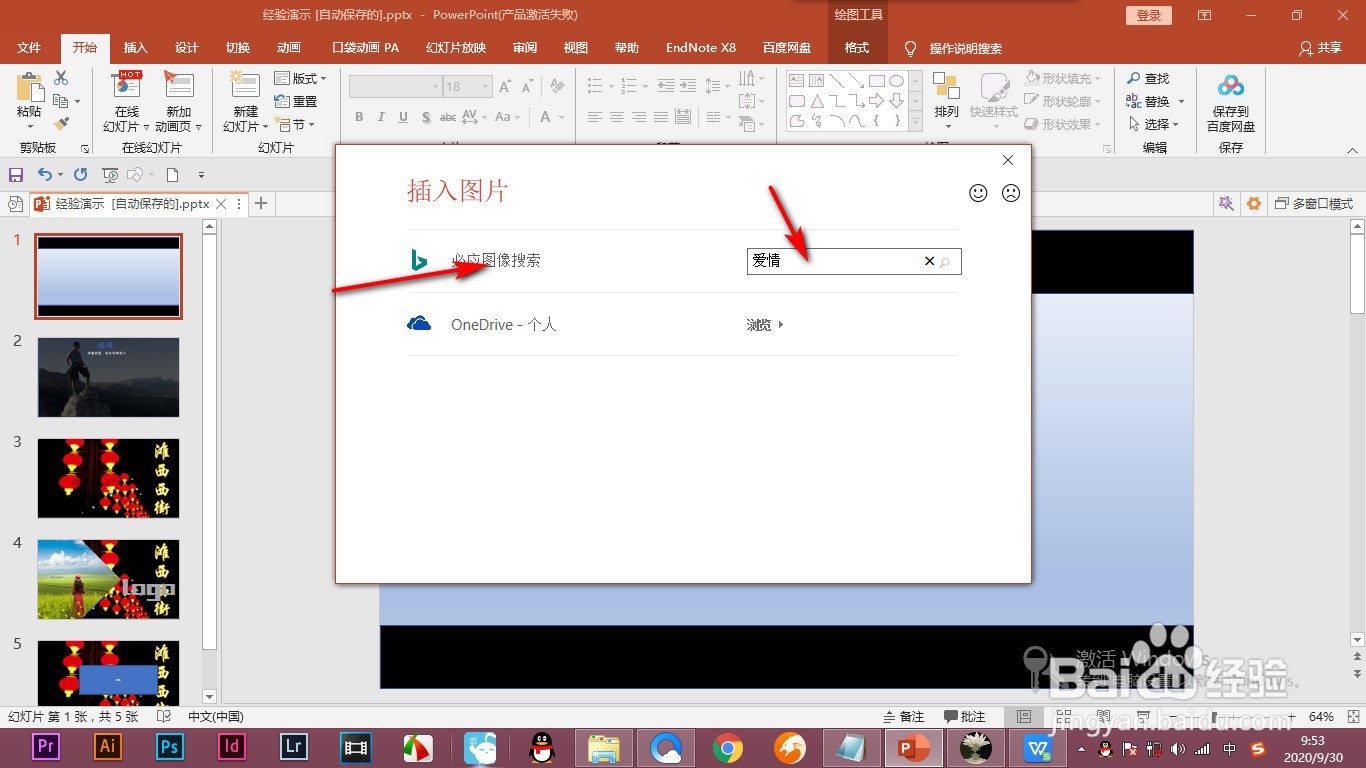Close the 经验演示 document tab
Image resolution: width=1366 pixels, height=768 pixels.
222,204
